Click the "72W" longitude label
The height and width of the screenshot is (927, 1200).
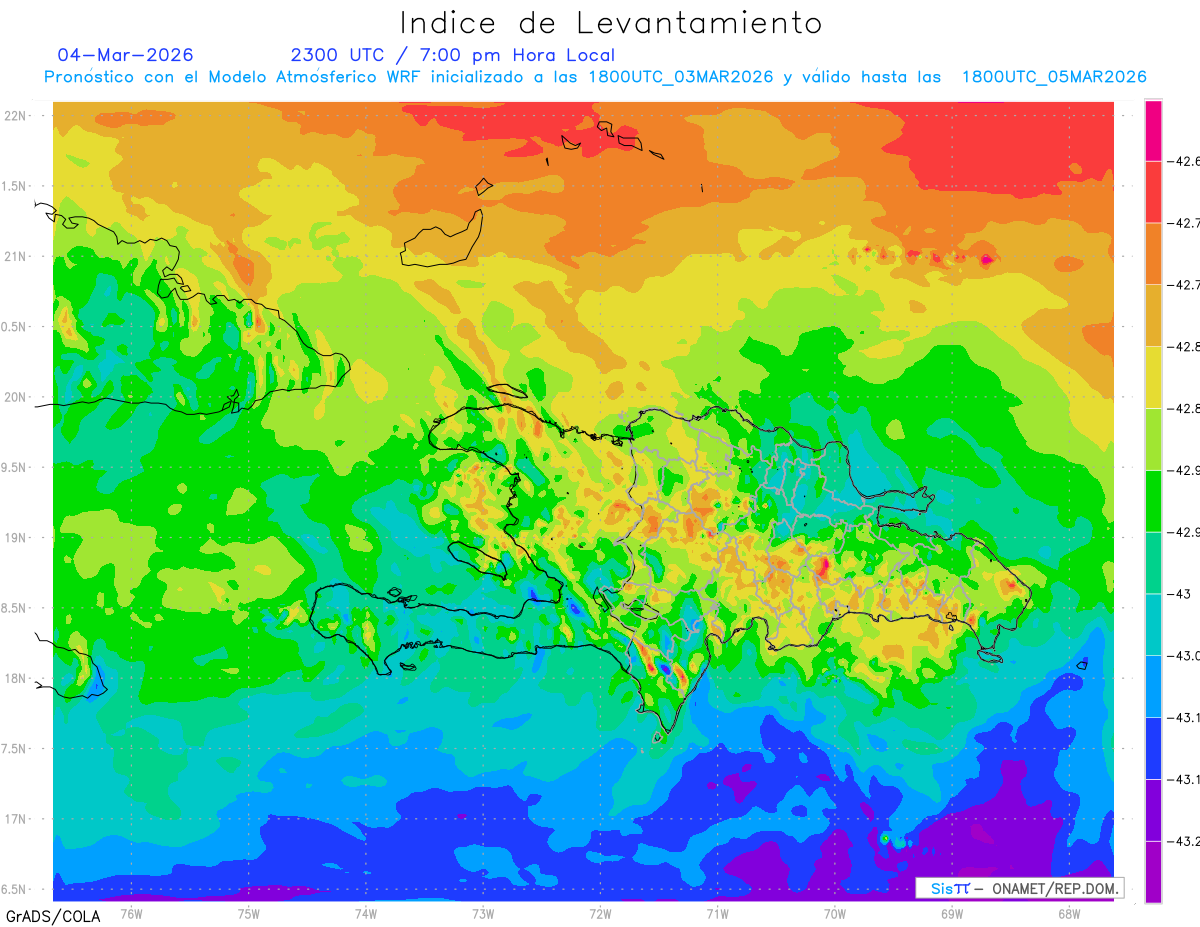pyautogui.click(x=600, y=913)
